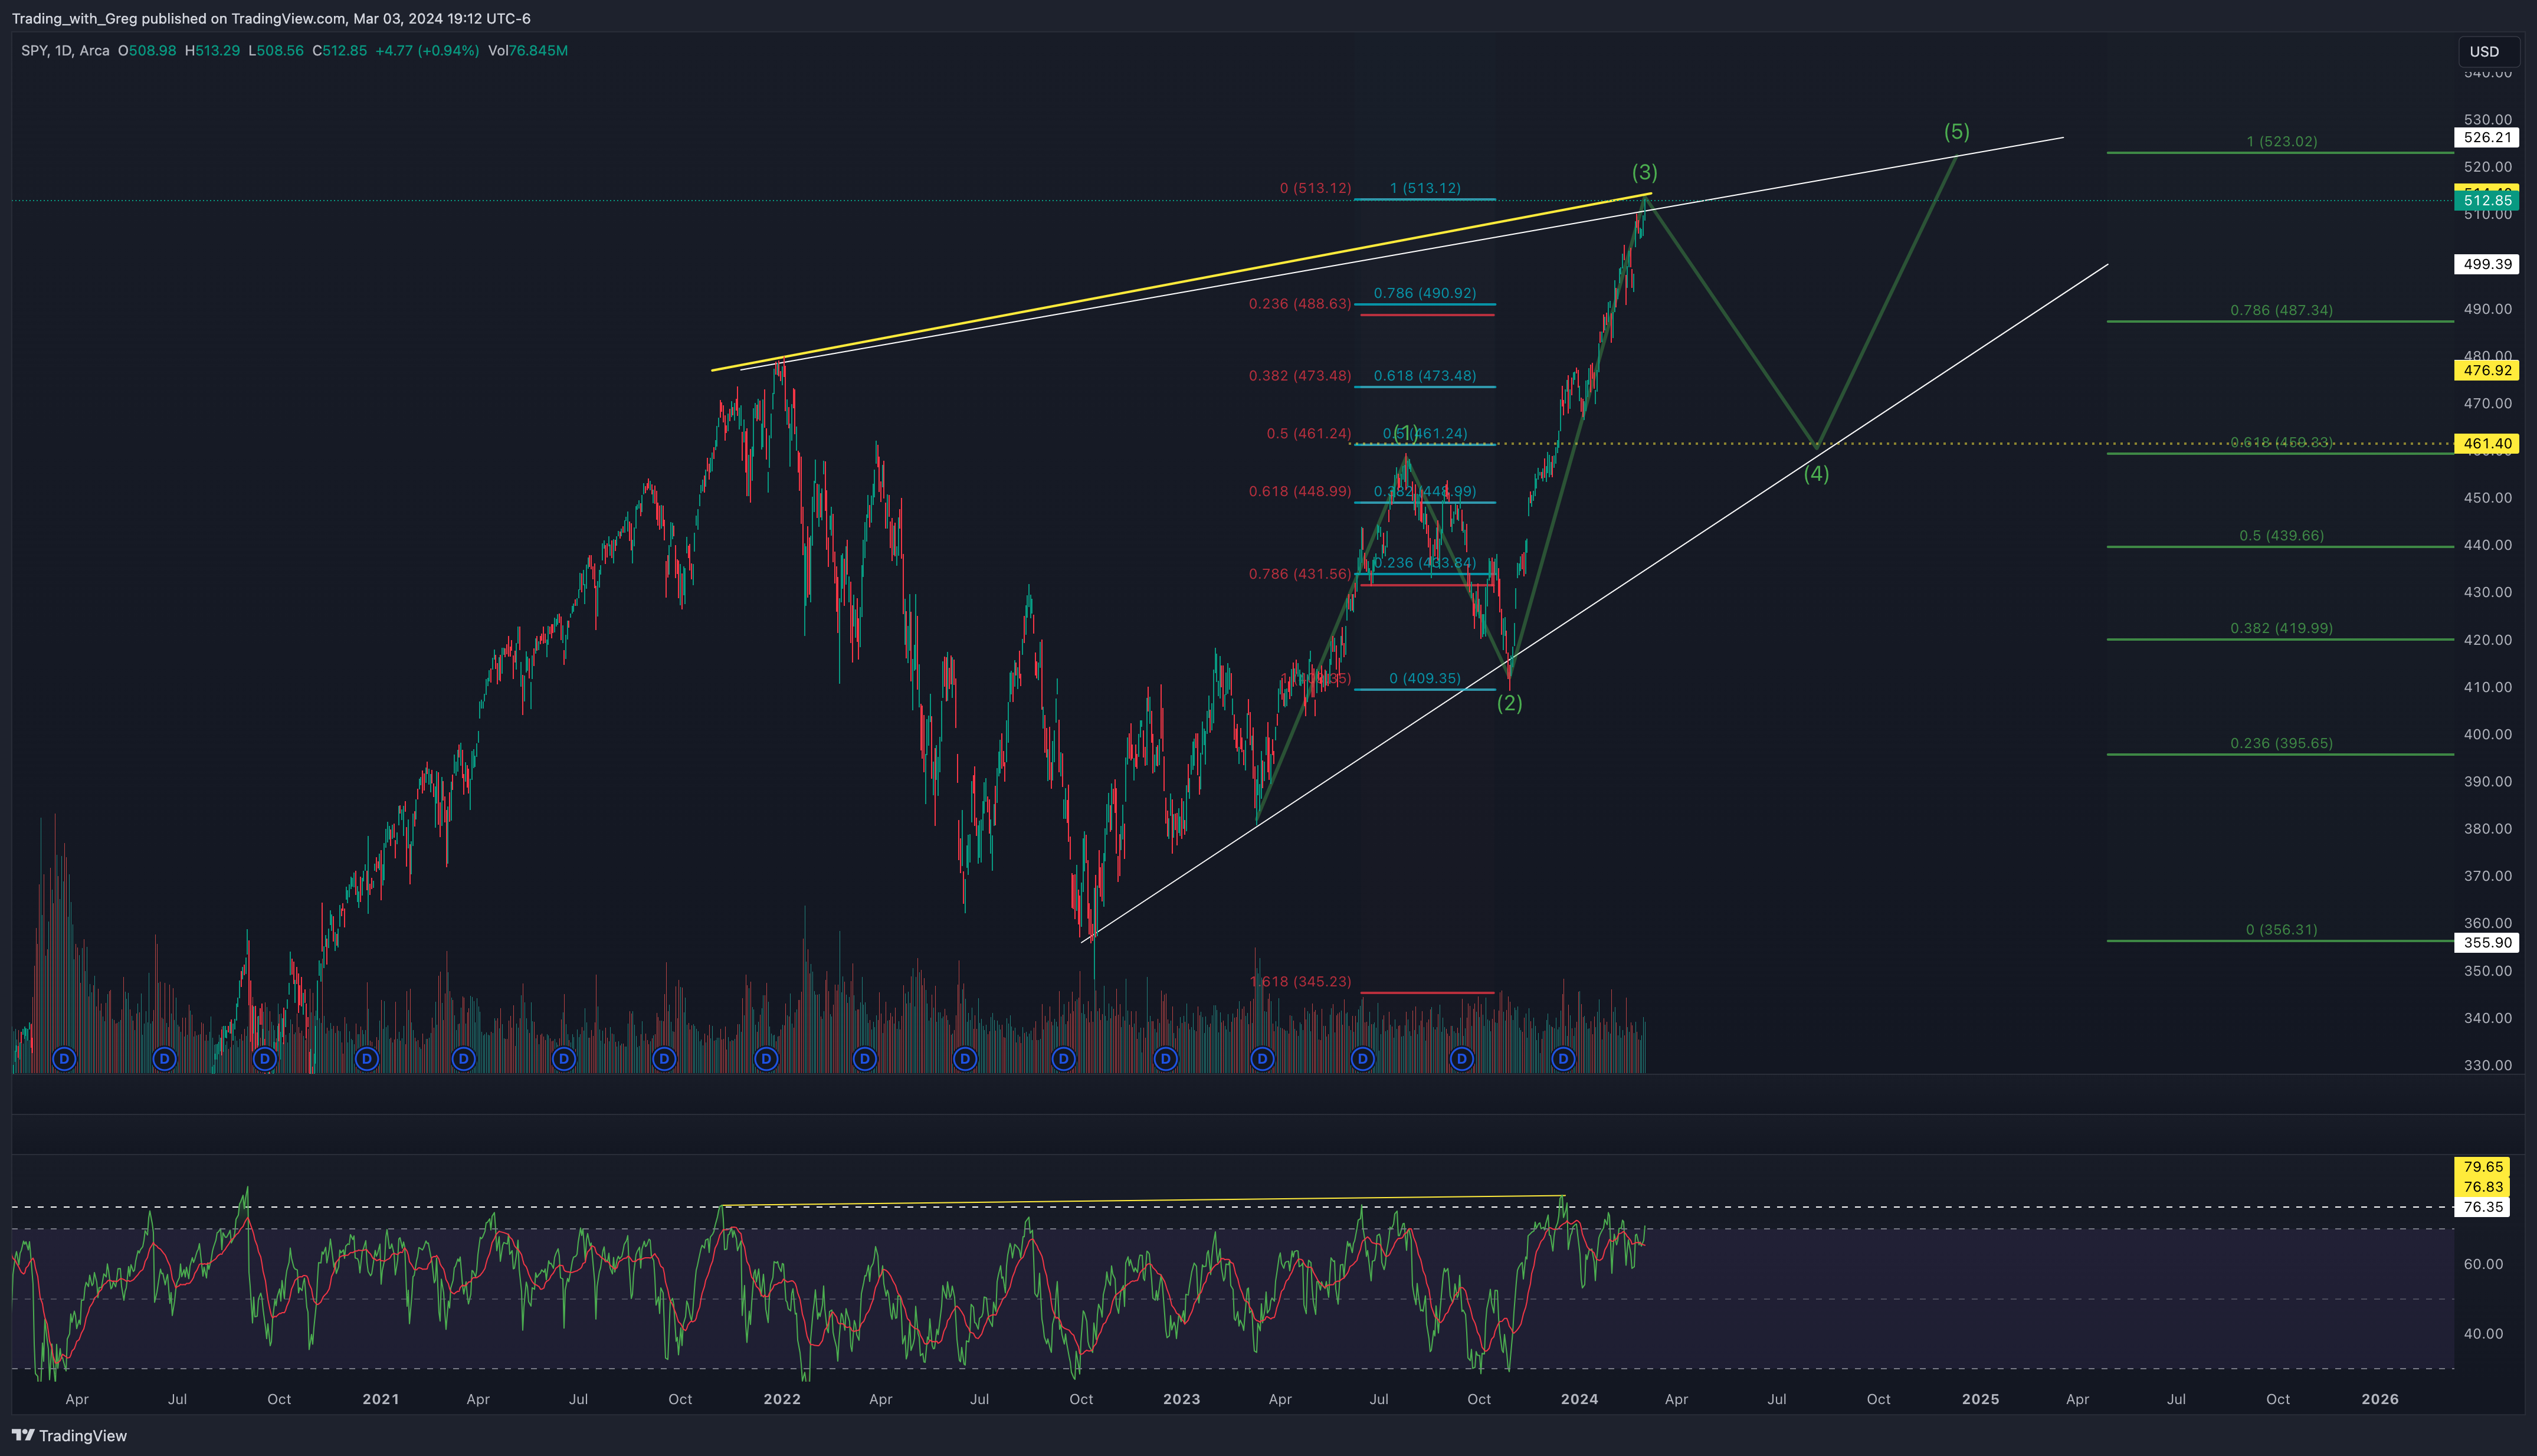
Task: Click the yellow 476.92 price label
Action: (2487, 370)
